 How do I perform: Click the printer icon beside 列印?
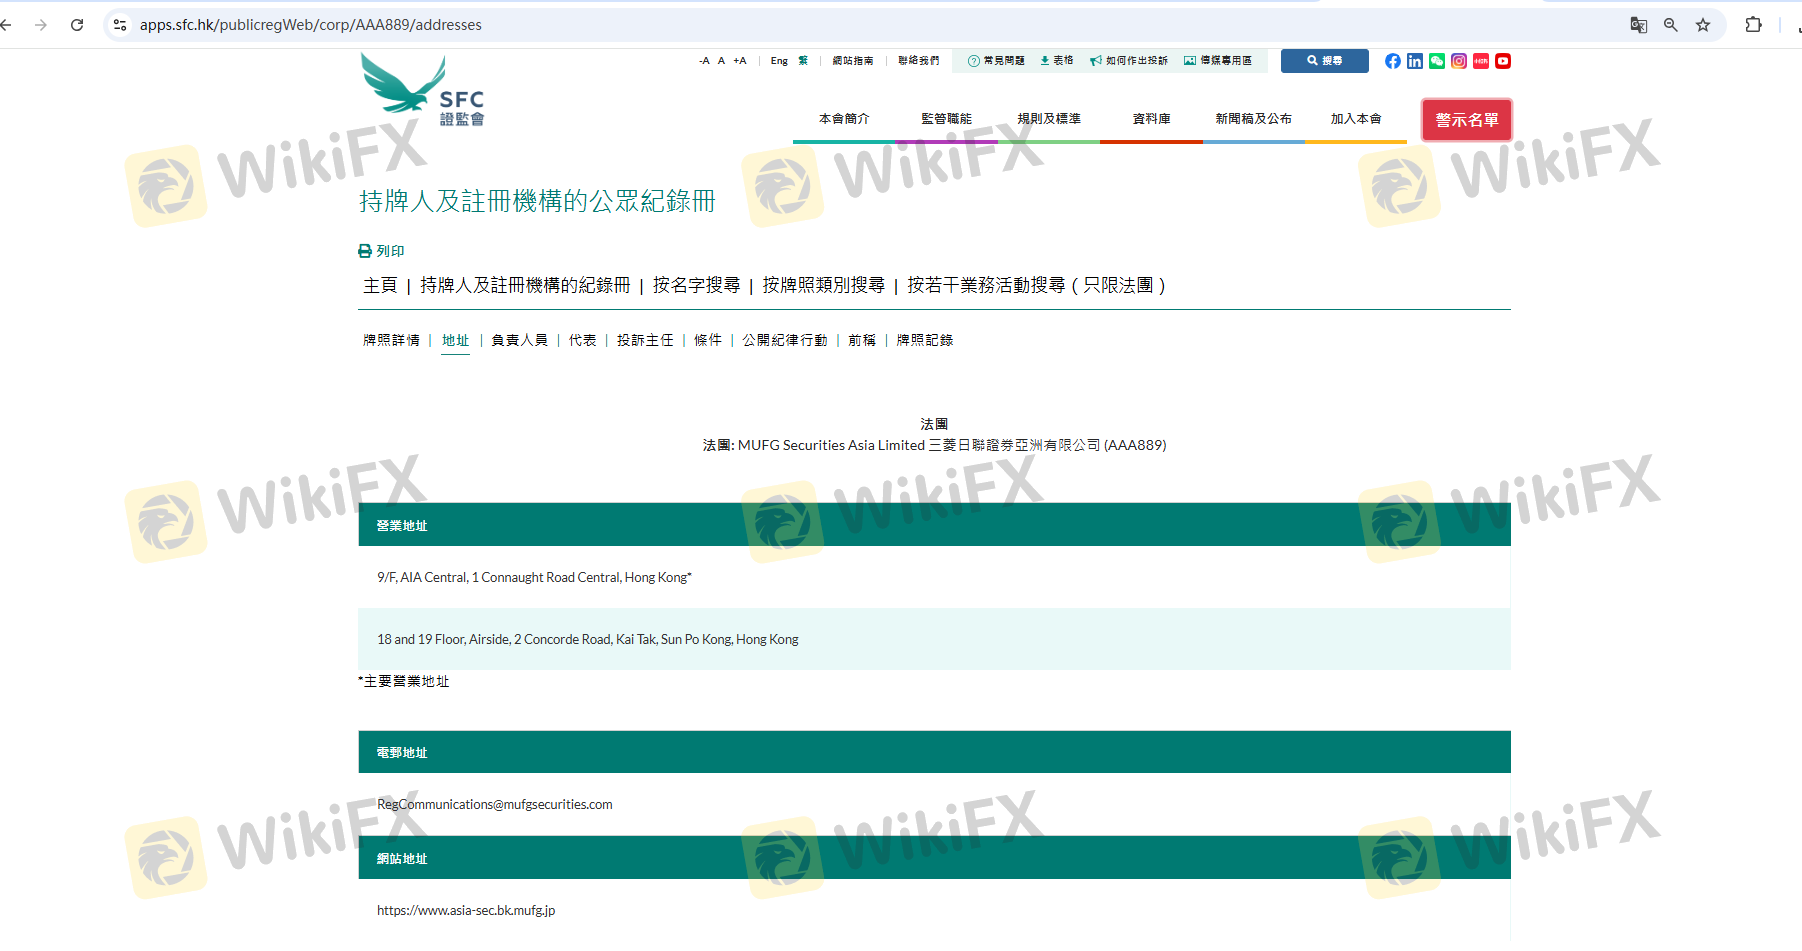pyautogui.click(x=365, y=251)
